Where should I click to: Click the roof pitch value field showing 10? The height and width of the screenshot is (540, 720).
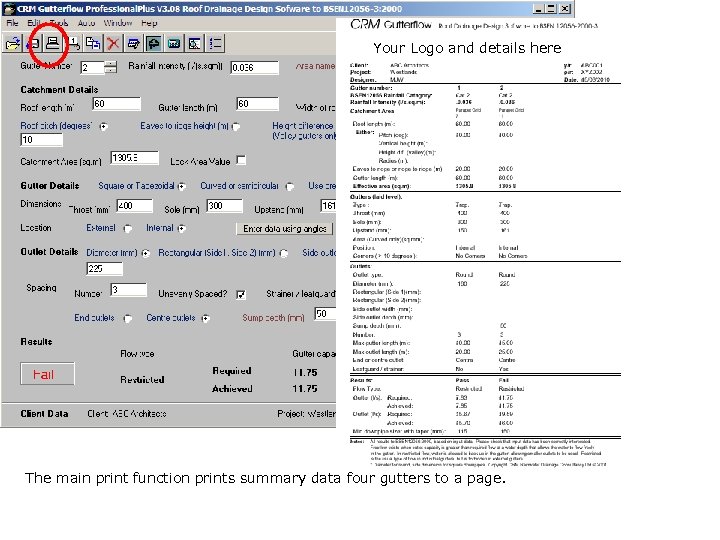pyautogui.click(x=41, y=140)
